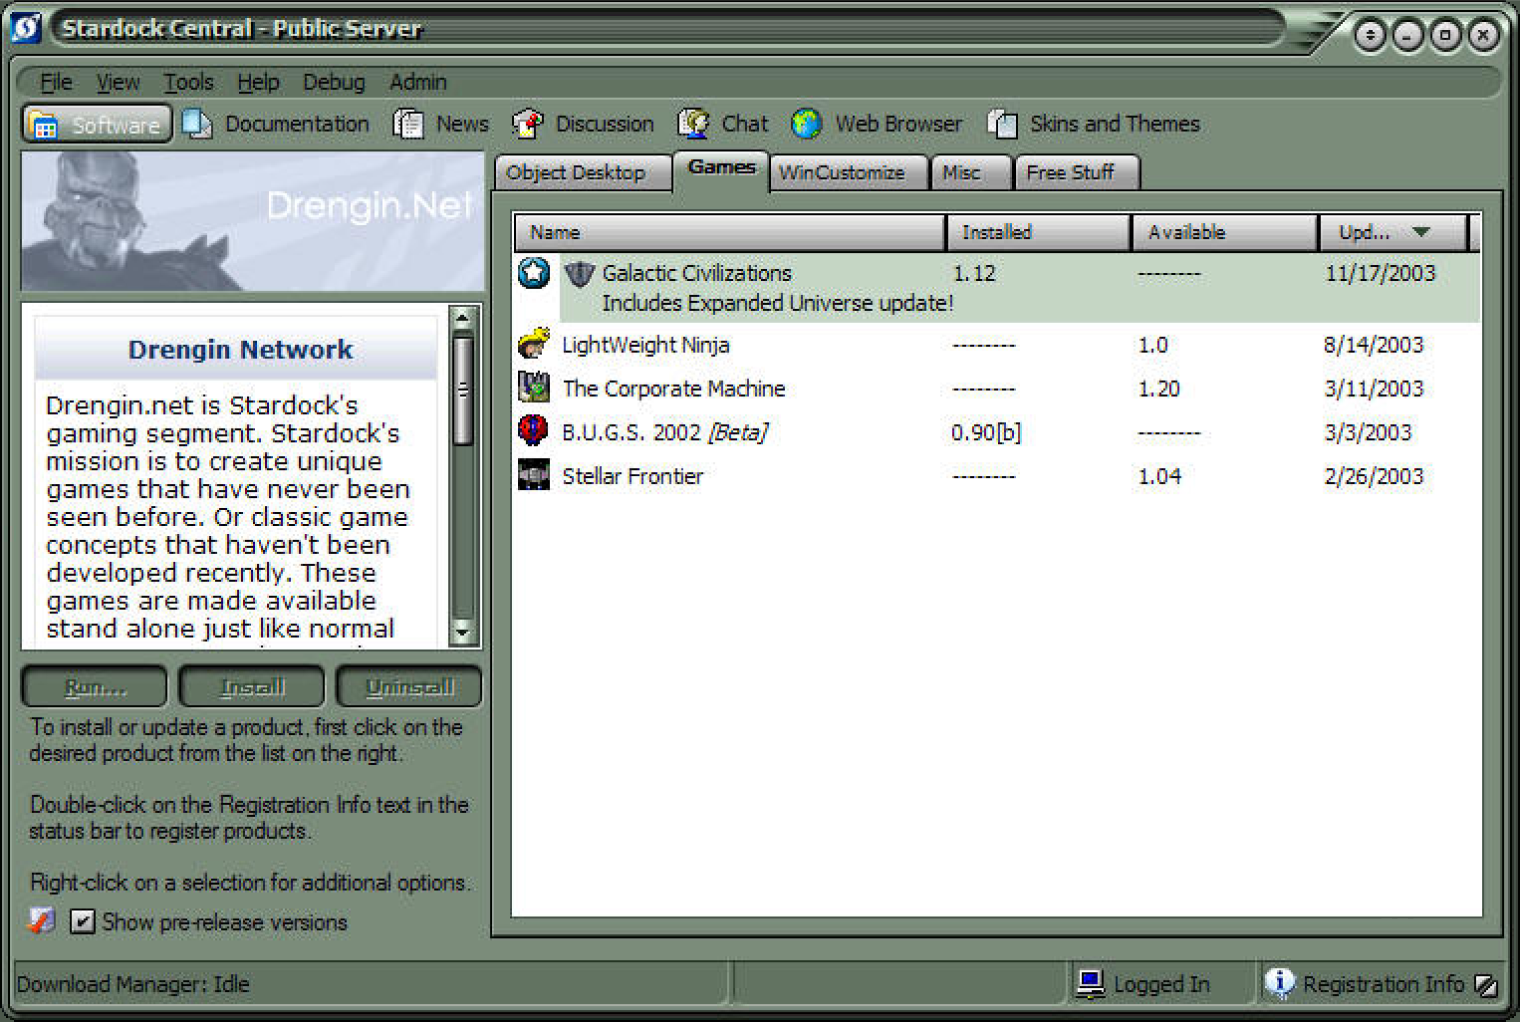Open the Web Browser section
The height and width of the screenshot is (1022, 1520).
coord(877,124)
